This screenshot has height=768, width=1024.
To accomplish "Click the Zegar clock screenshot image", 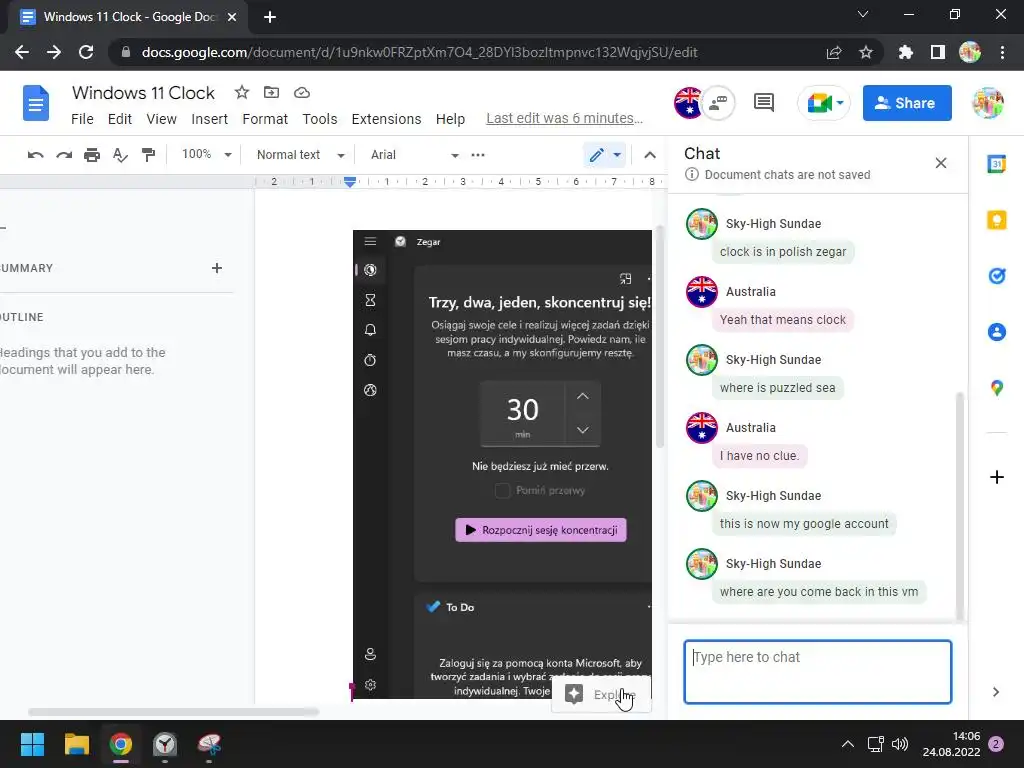I will 502,464.
